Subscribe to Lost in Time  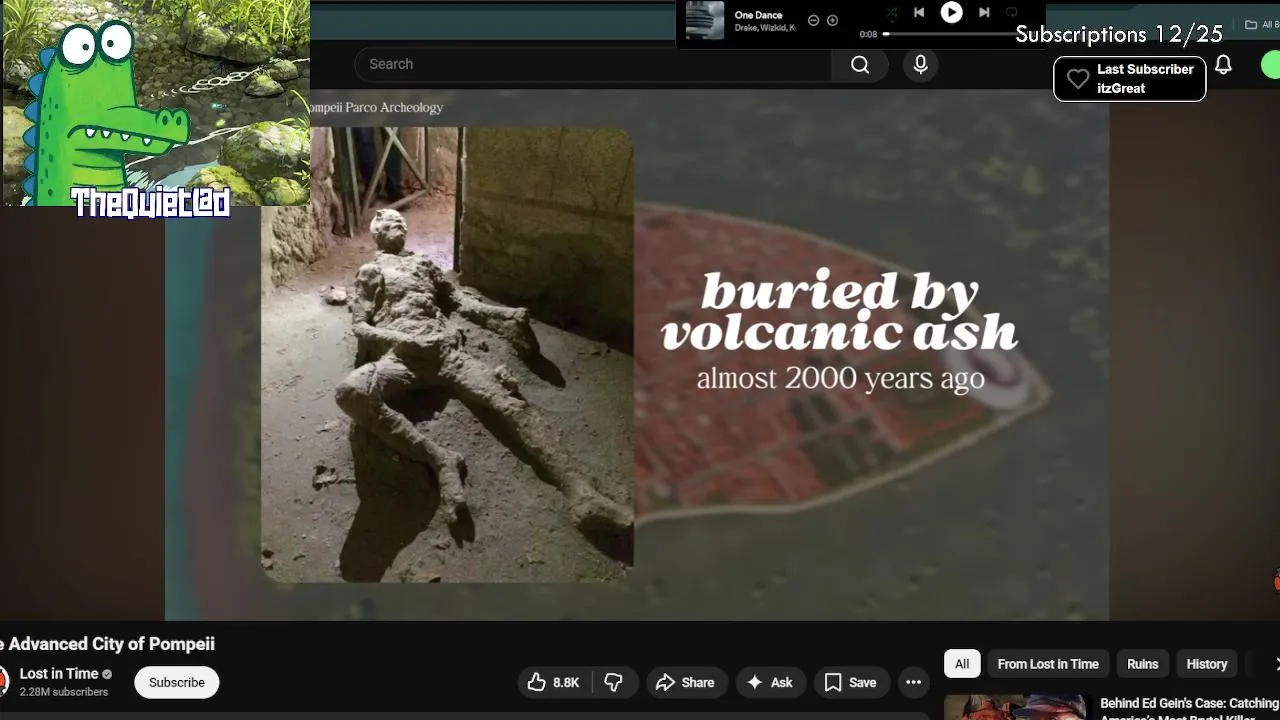(177, 682)
